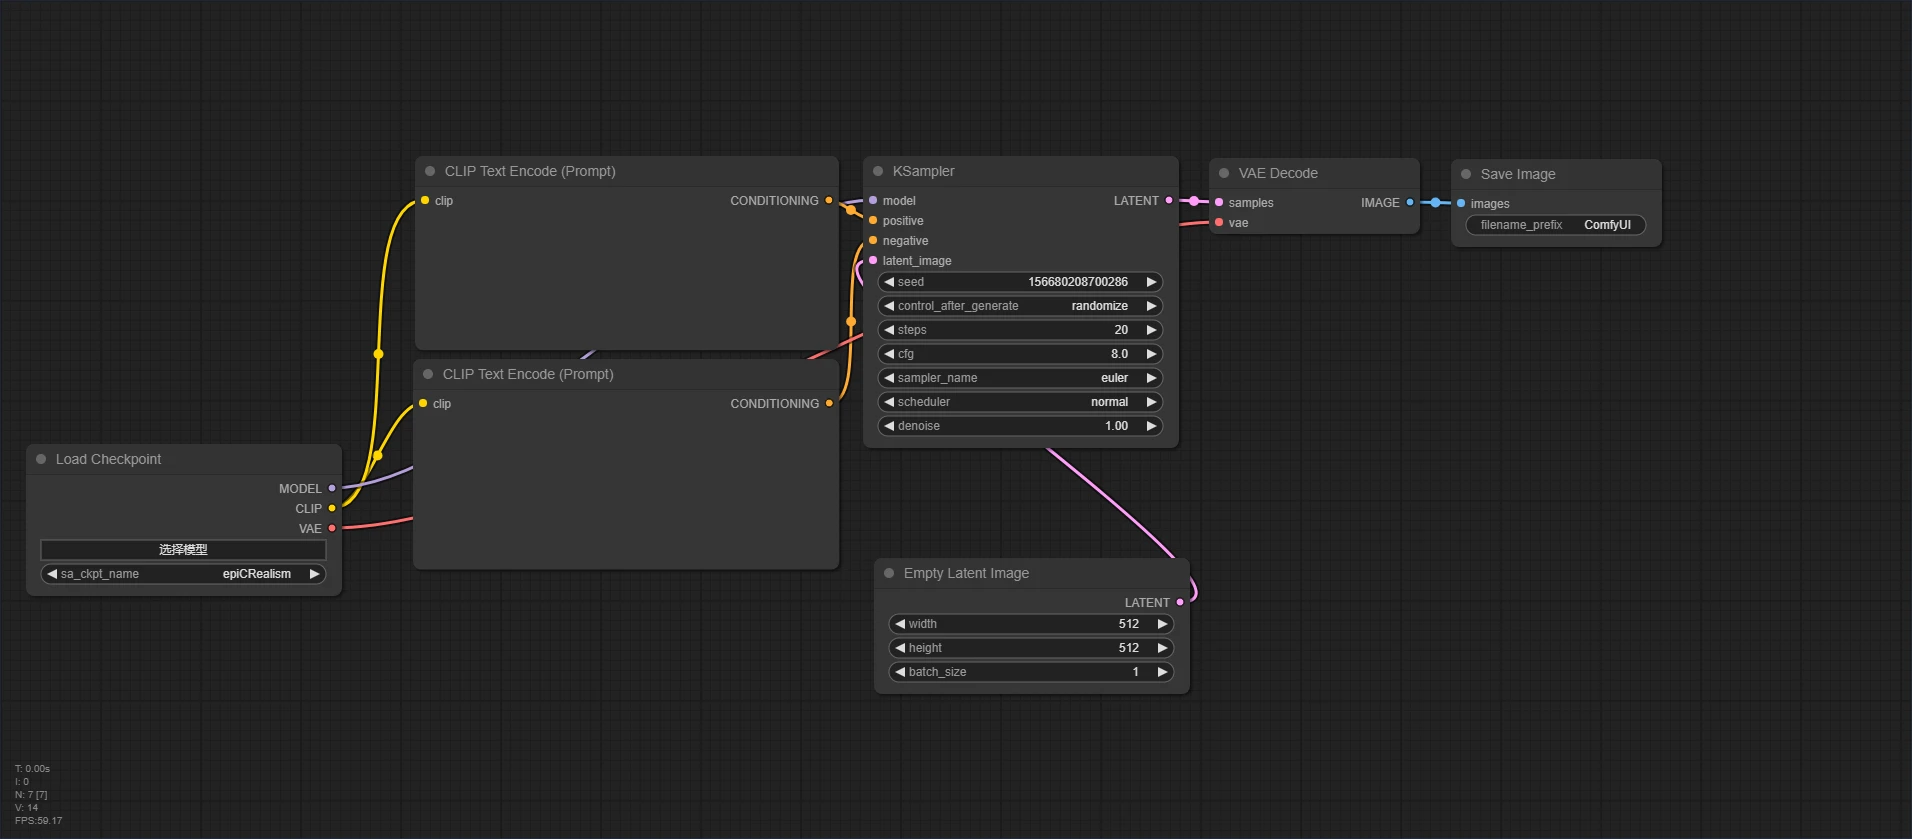Screen dimensions: 1912x839
Task: Click the denoise value slider
Action: coord(1020,426)
